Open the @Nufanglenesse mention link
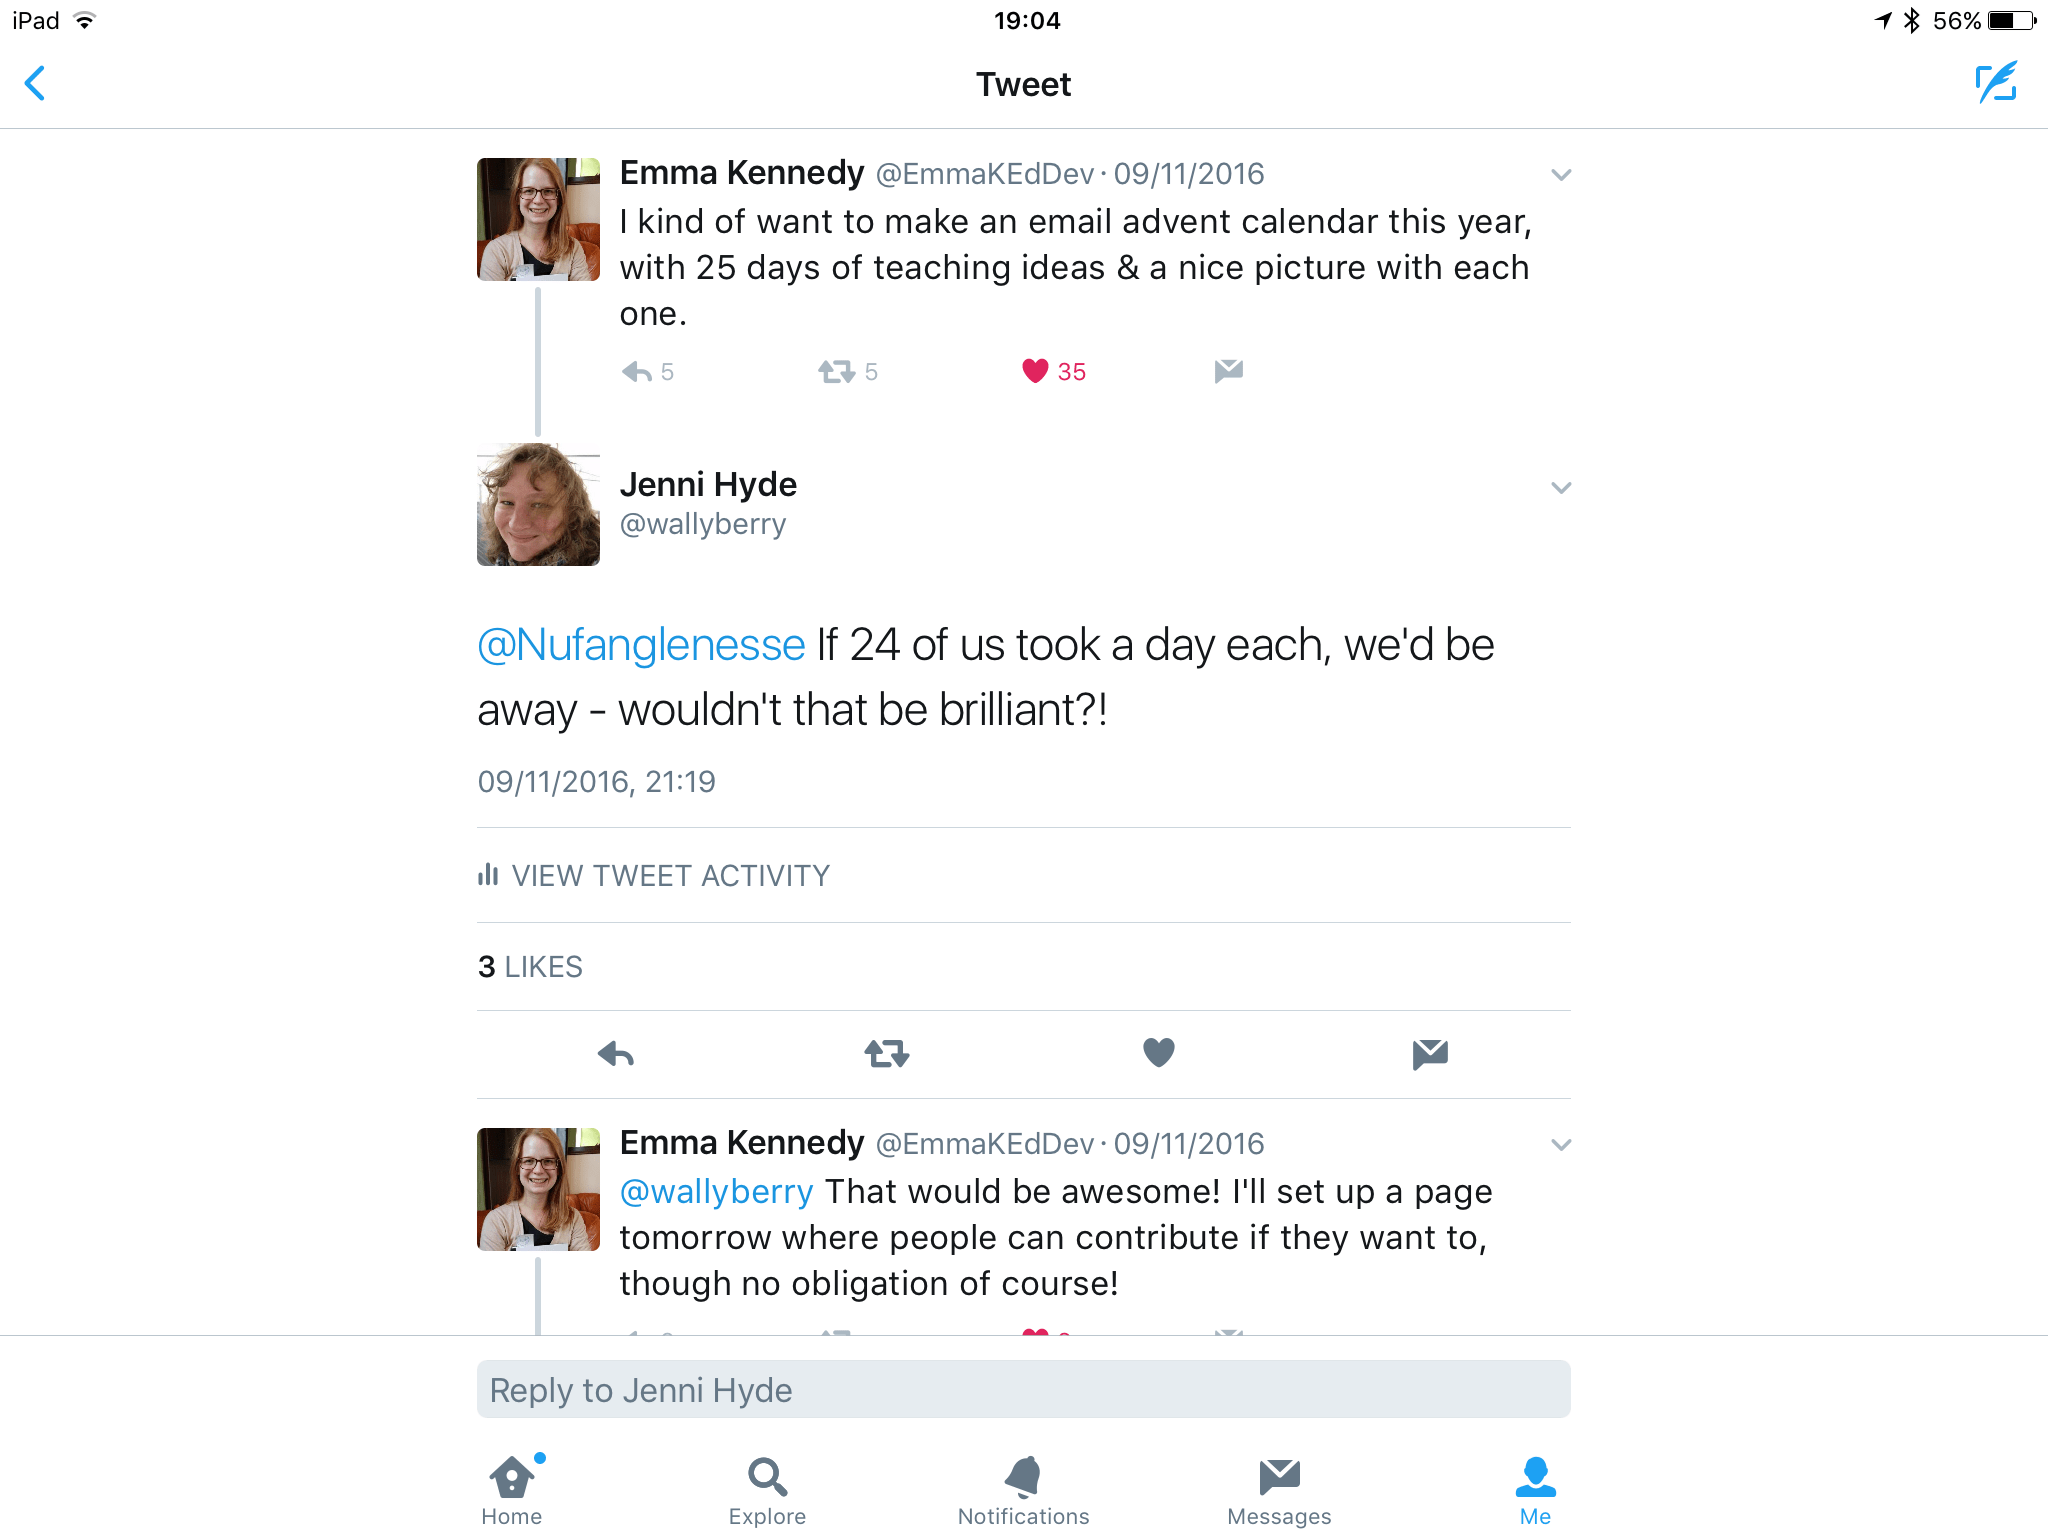2048x1536 pixels. click(641, 645)
